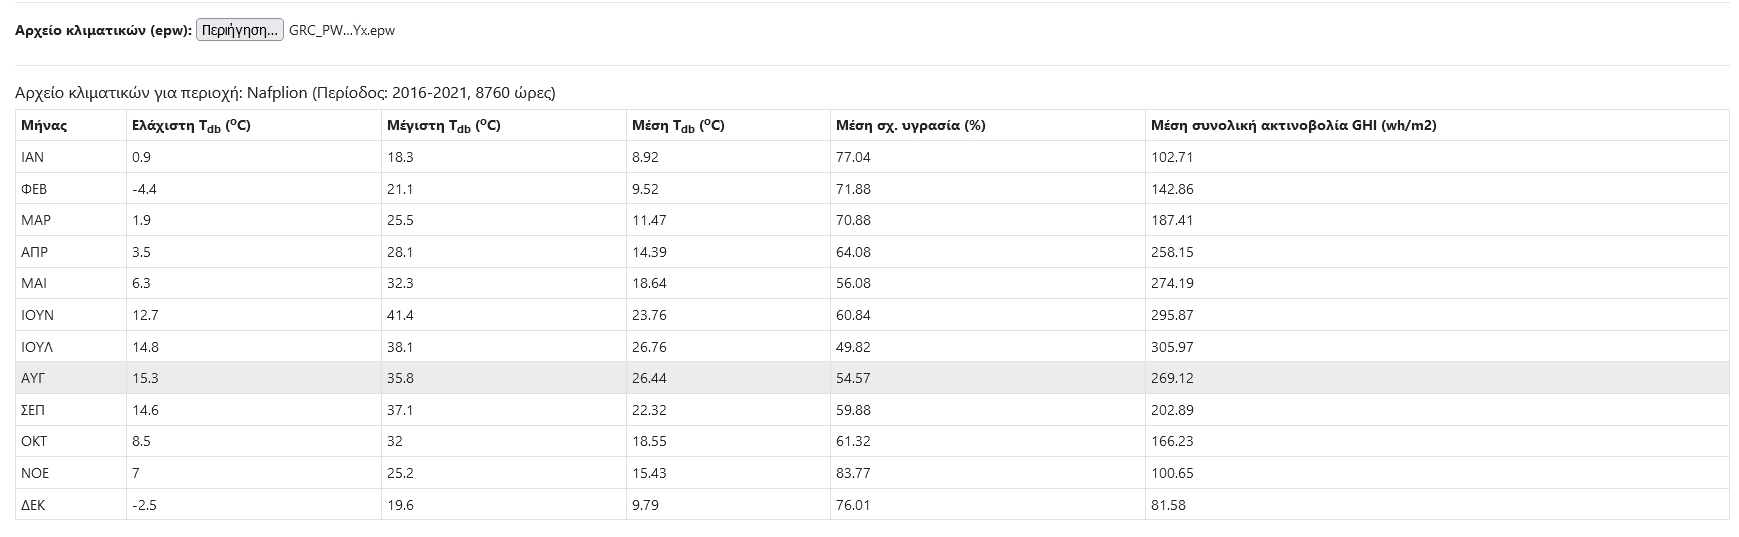Screen dimensions: 1739x537
Task: Click the GRC_PW...Yx.epw file name
Action: tap(341, 30)
